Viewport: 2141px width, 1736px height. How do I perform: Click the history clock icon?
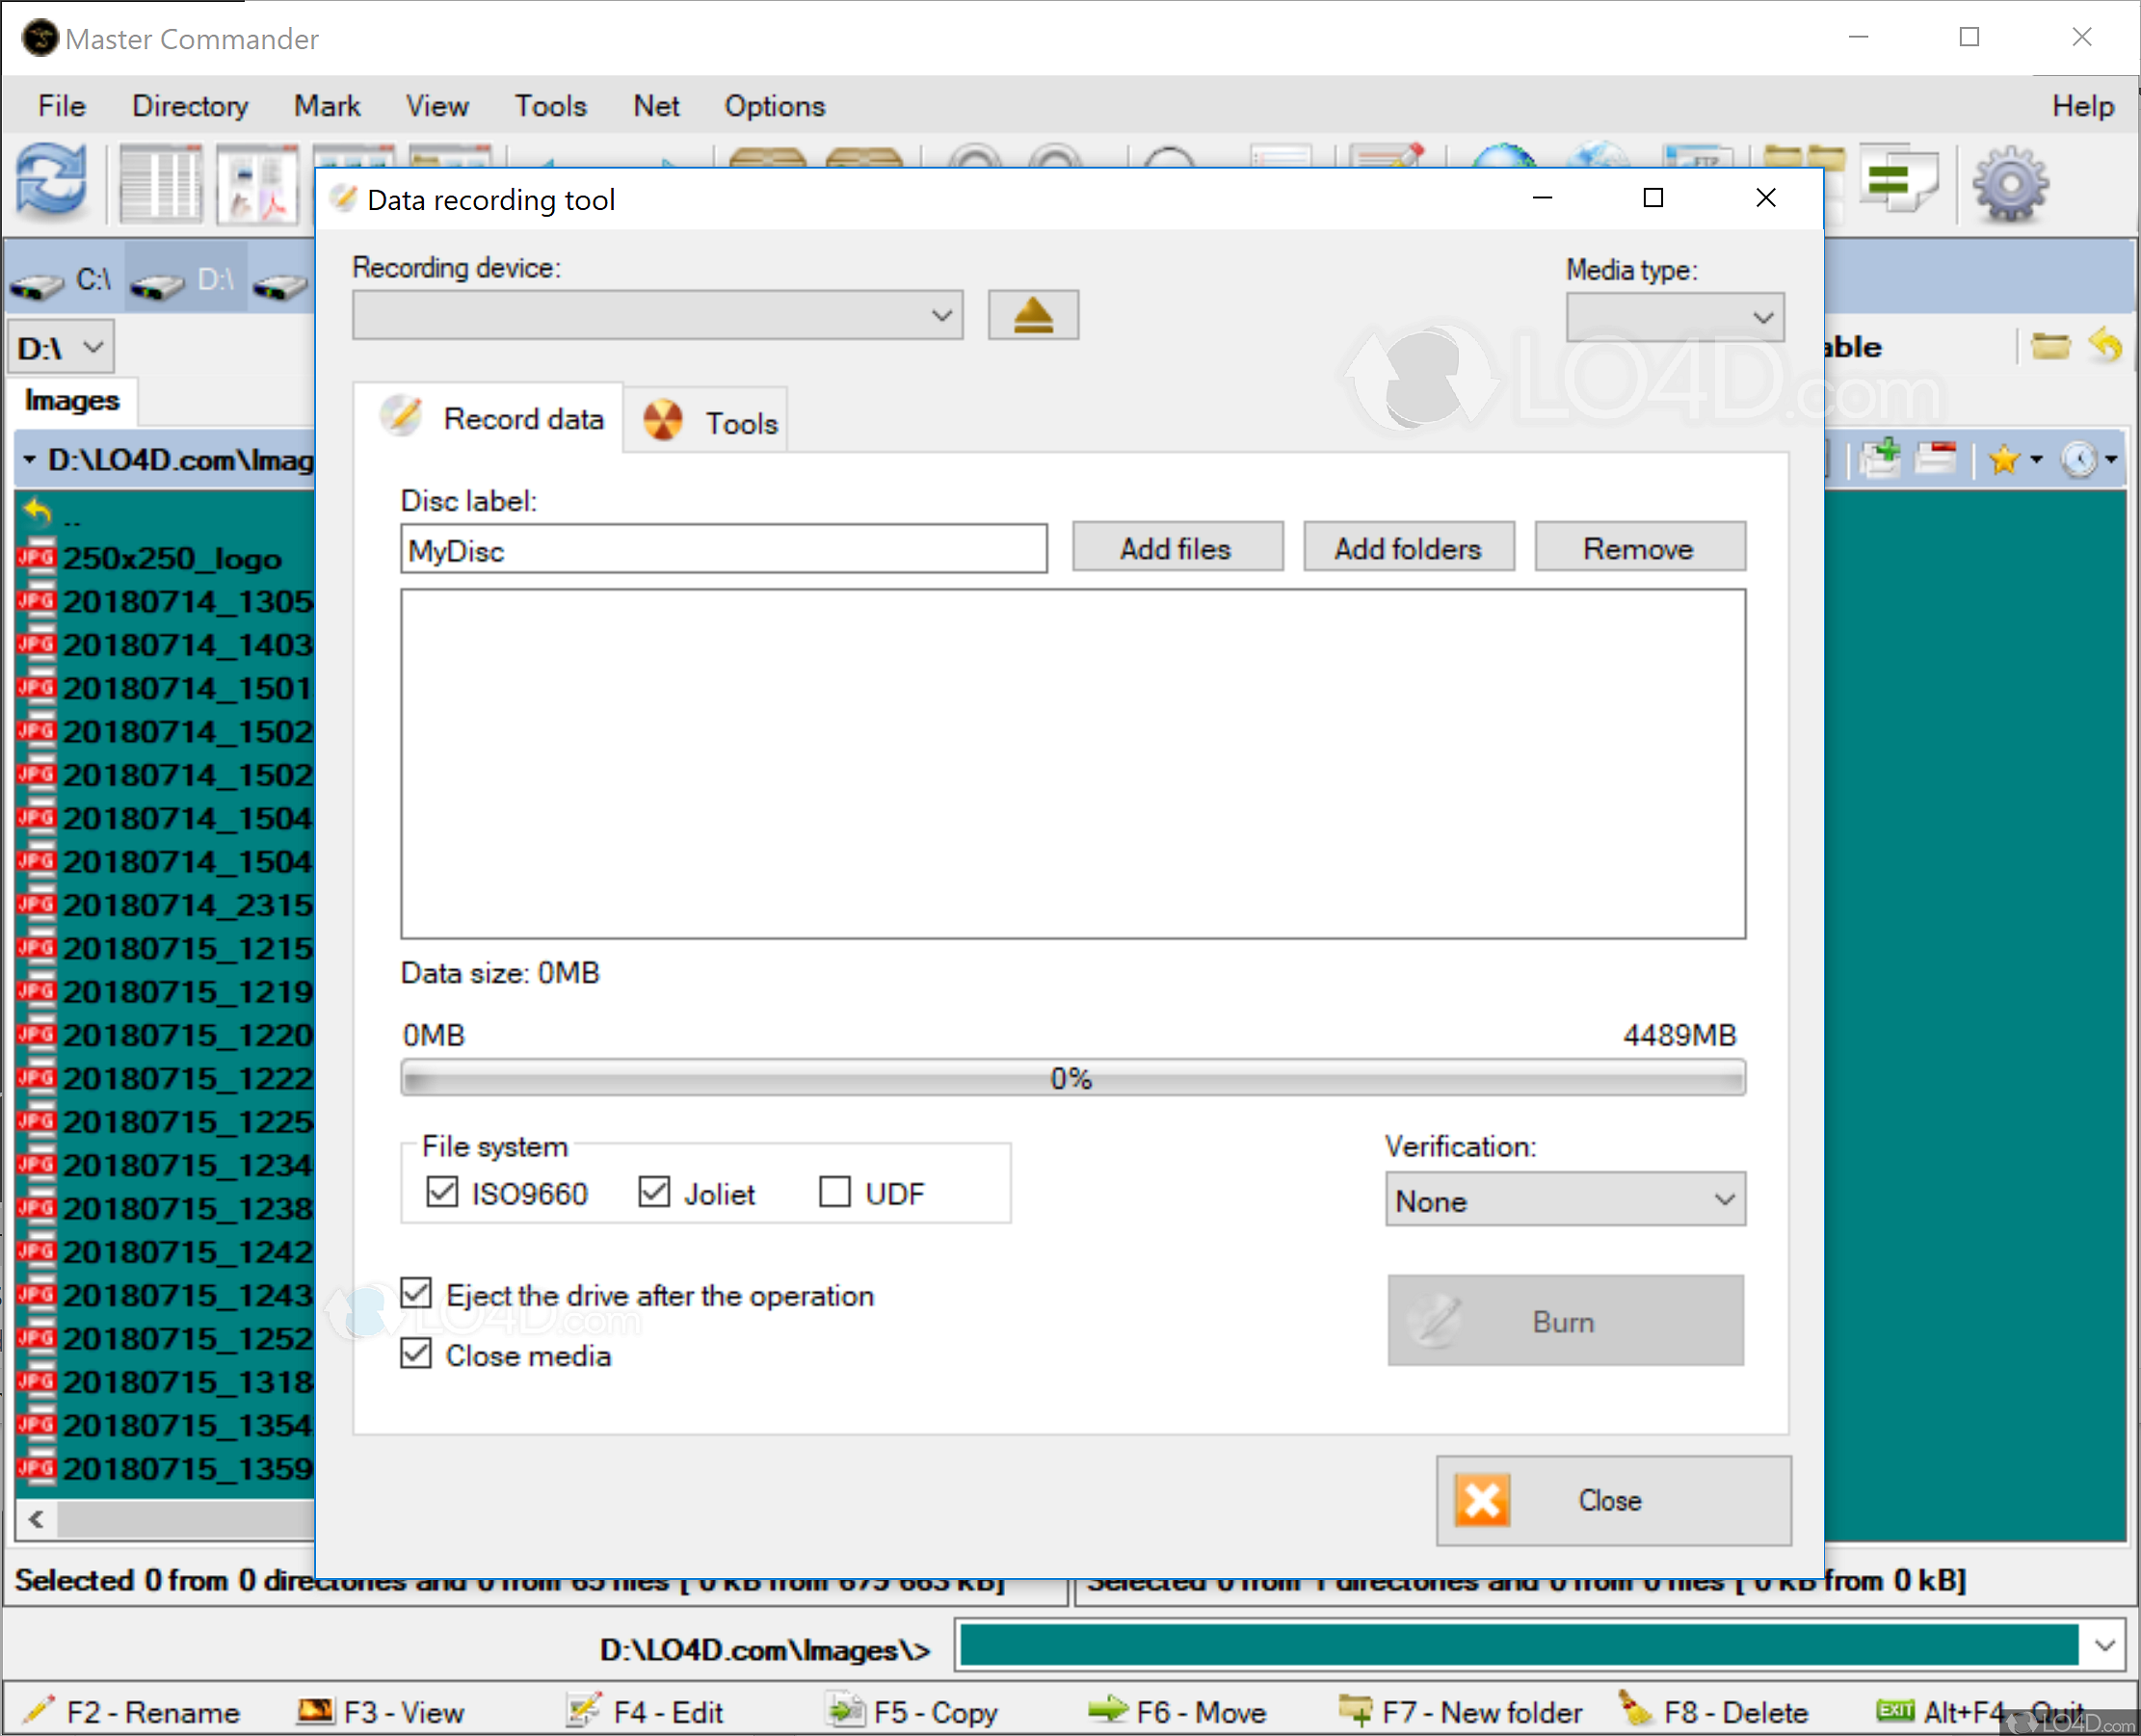pos(2078,459)
